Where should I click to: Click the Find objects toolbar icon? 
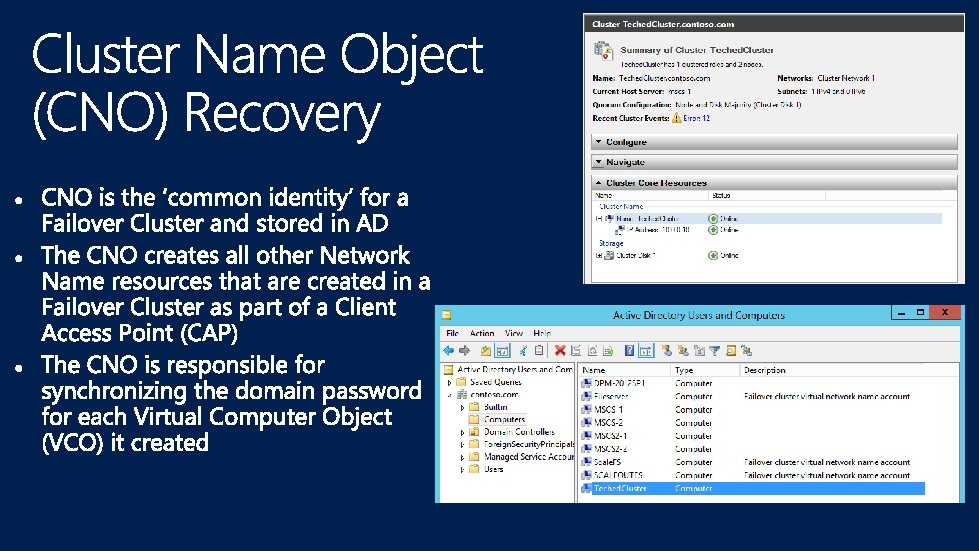[731, 351]
